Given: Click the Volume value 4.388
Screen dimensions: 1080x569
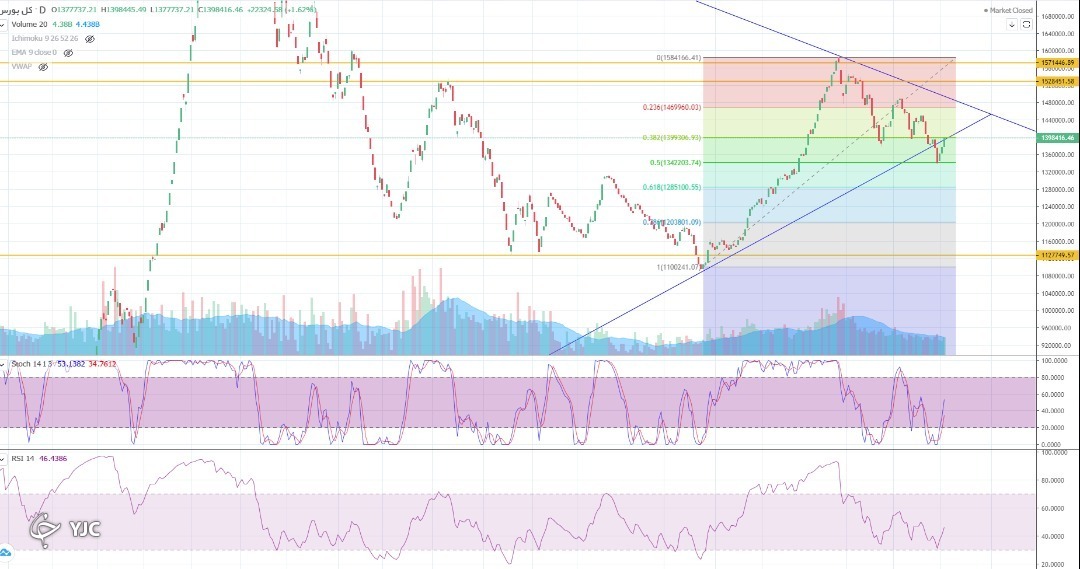Looking at the screenshot, I should pos(62,24).
